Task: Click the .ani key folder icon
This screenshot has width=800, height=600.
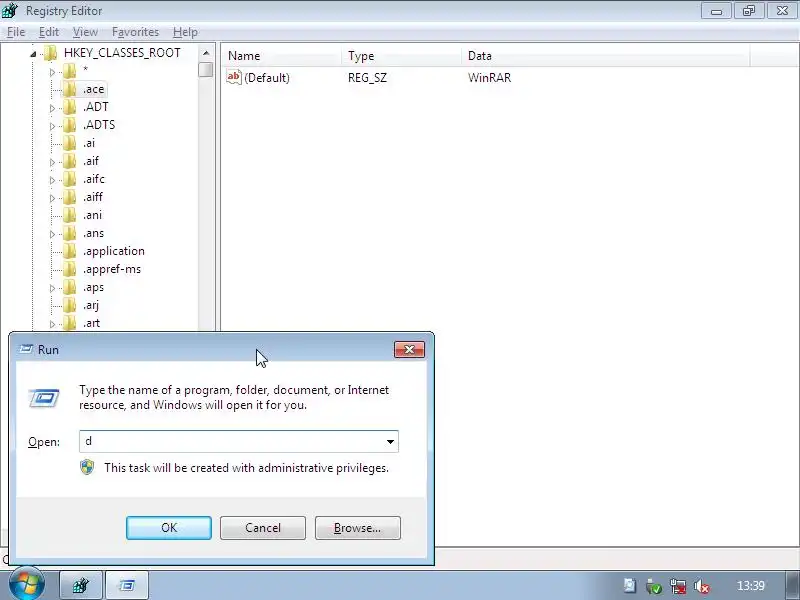Action: [69, 215]
